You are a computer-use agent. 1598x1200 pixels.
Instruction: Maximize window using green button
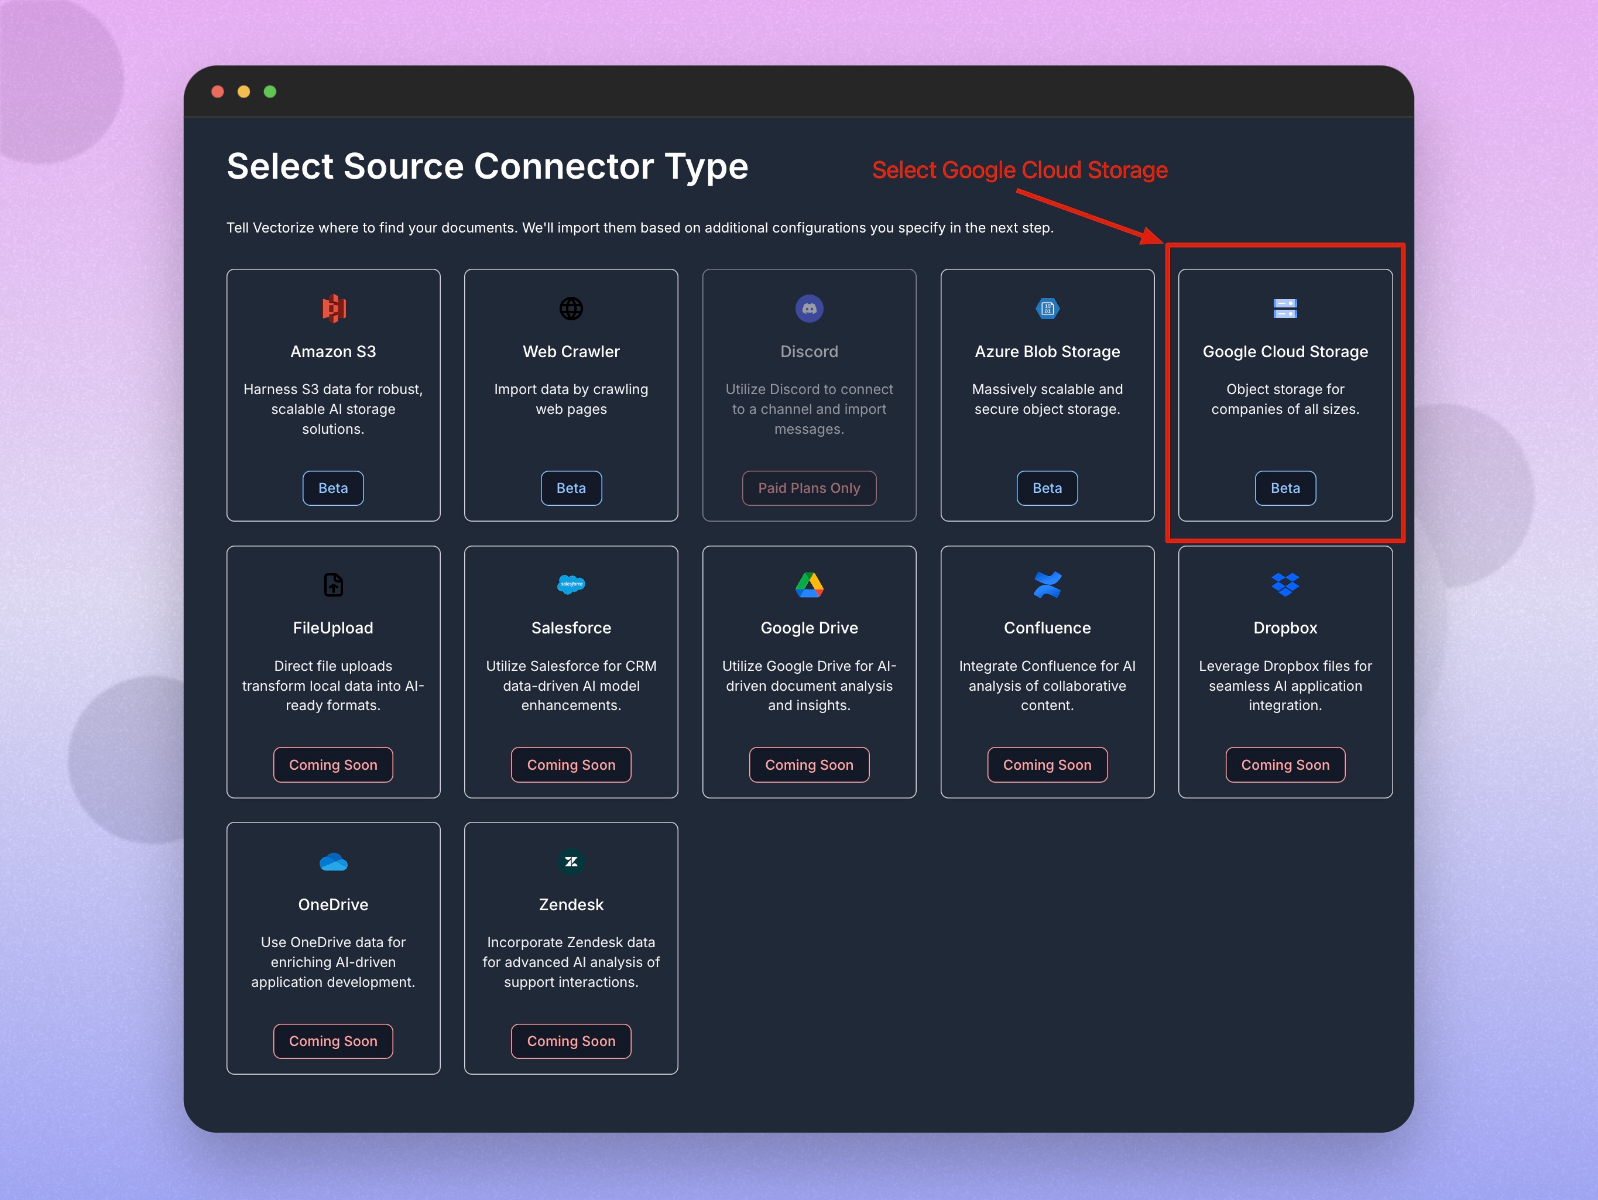pos(270,92)
